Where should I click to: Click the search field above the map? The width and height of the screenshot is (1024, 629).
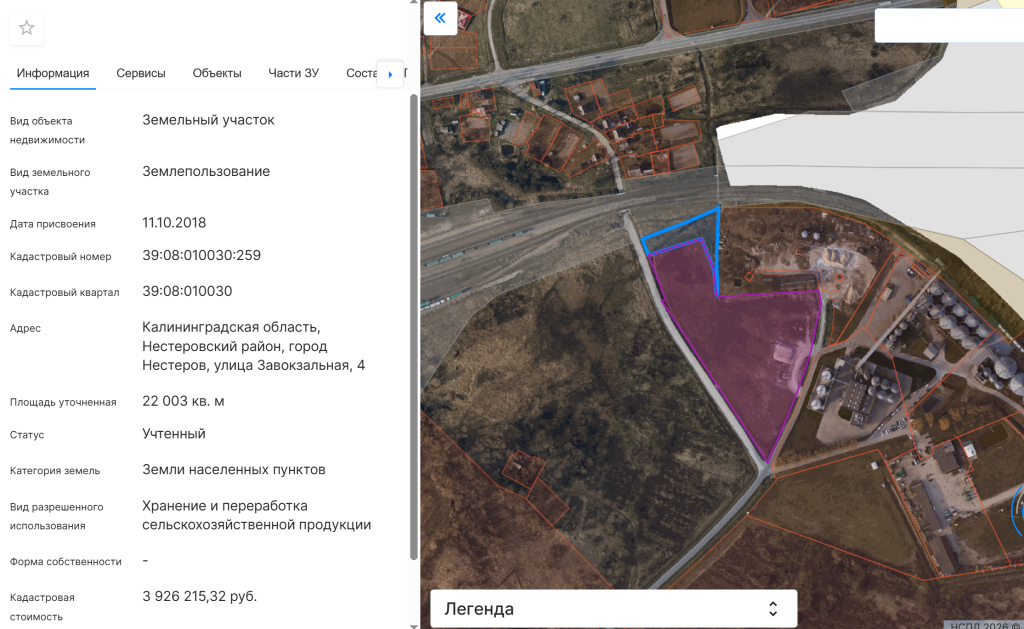click(x=948, y=26)
